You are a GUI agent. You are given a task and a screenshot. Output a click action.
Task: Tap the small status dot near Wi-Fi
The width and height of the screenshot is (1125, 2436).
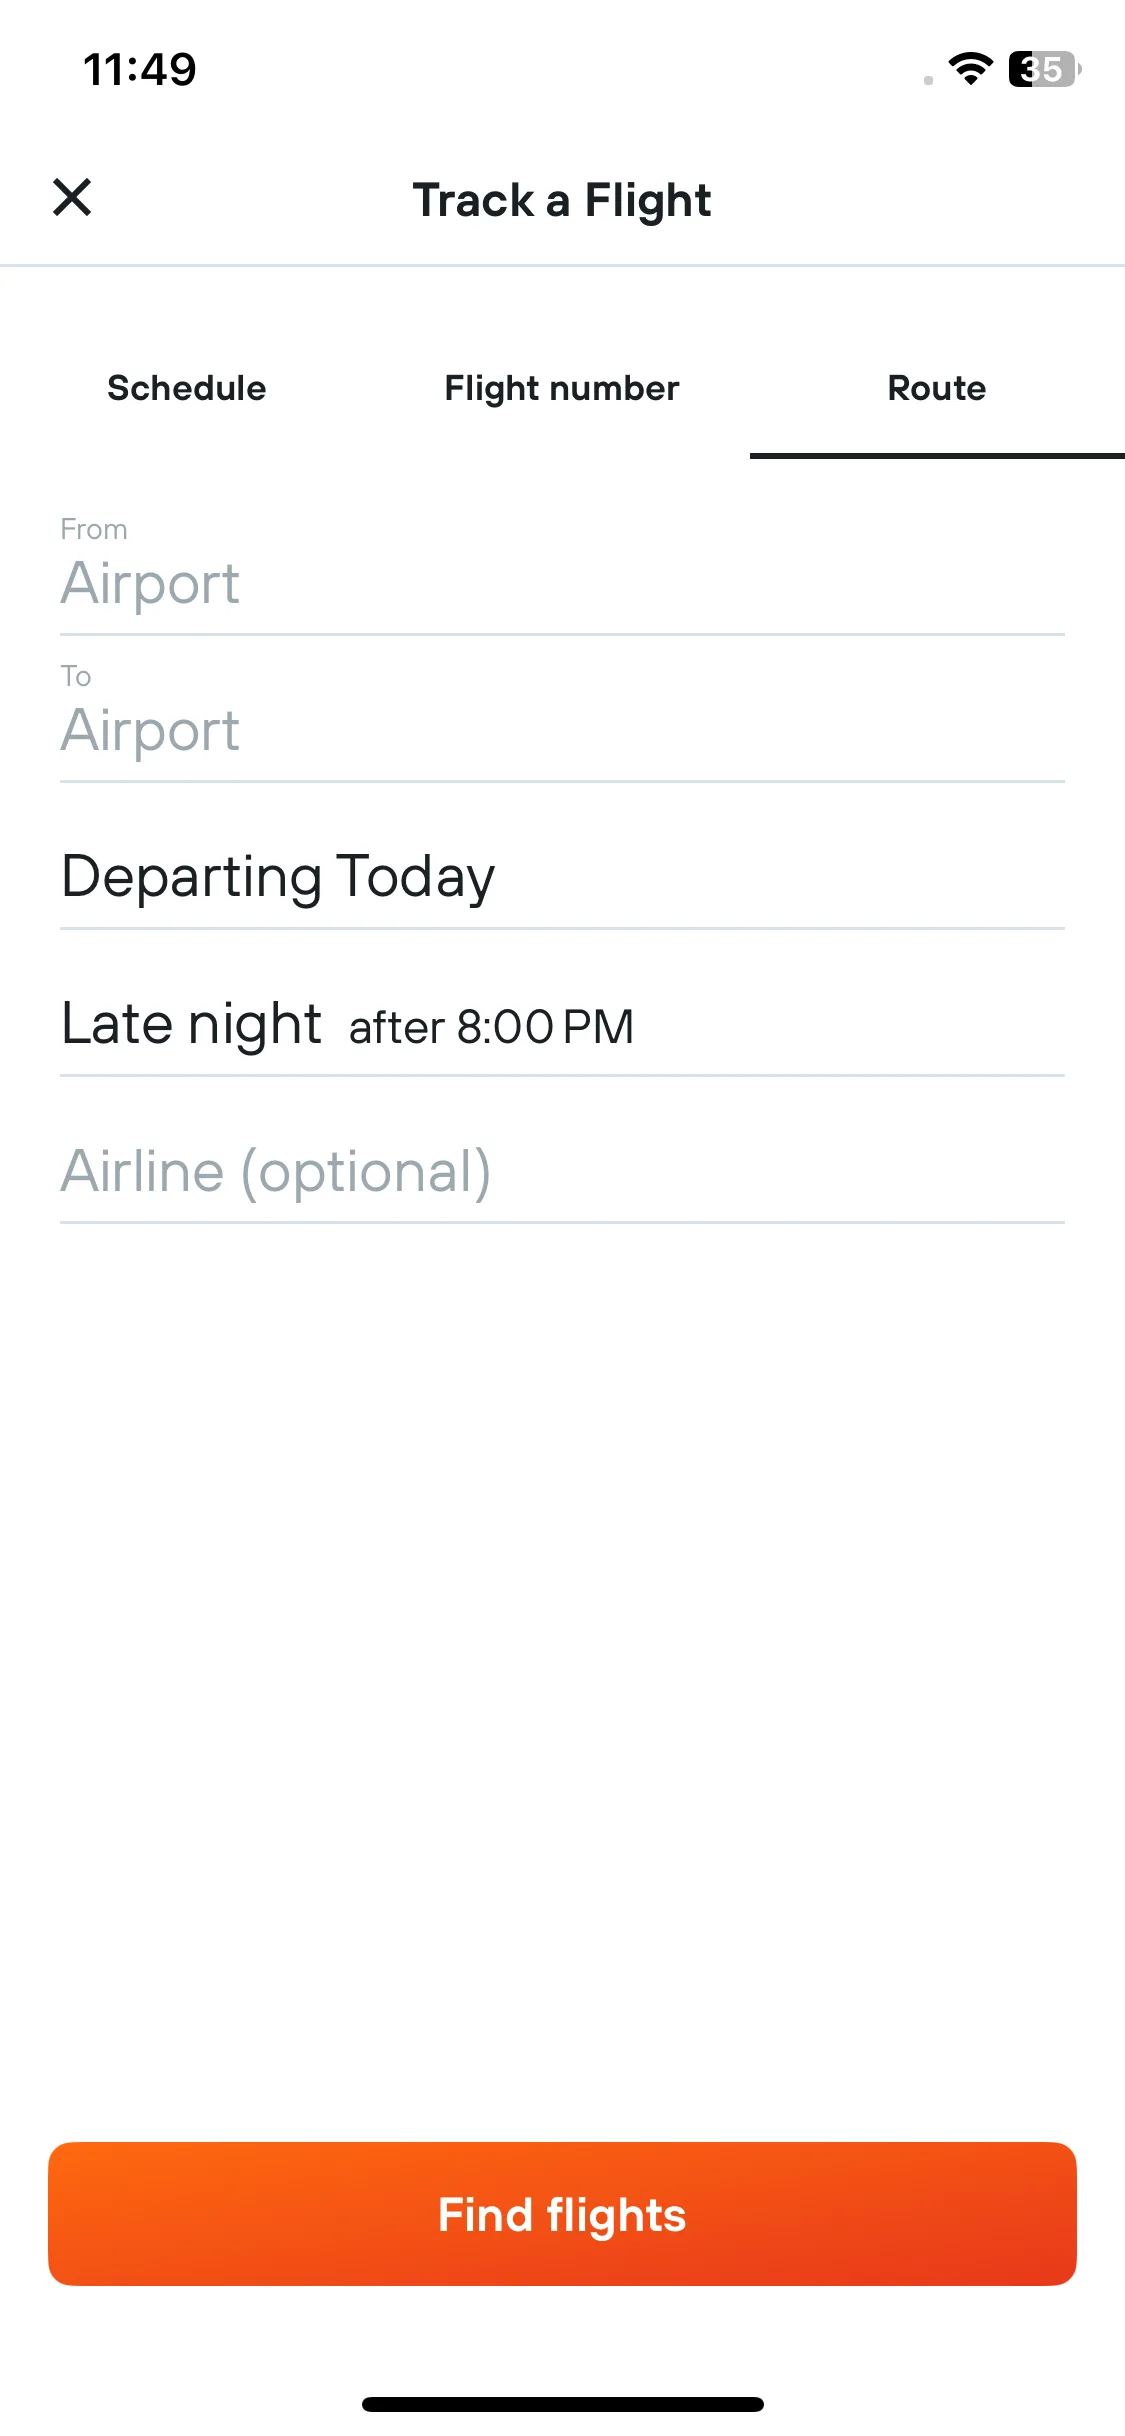[x=929, y=80]
